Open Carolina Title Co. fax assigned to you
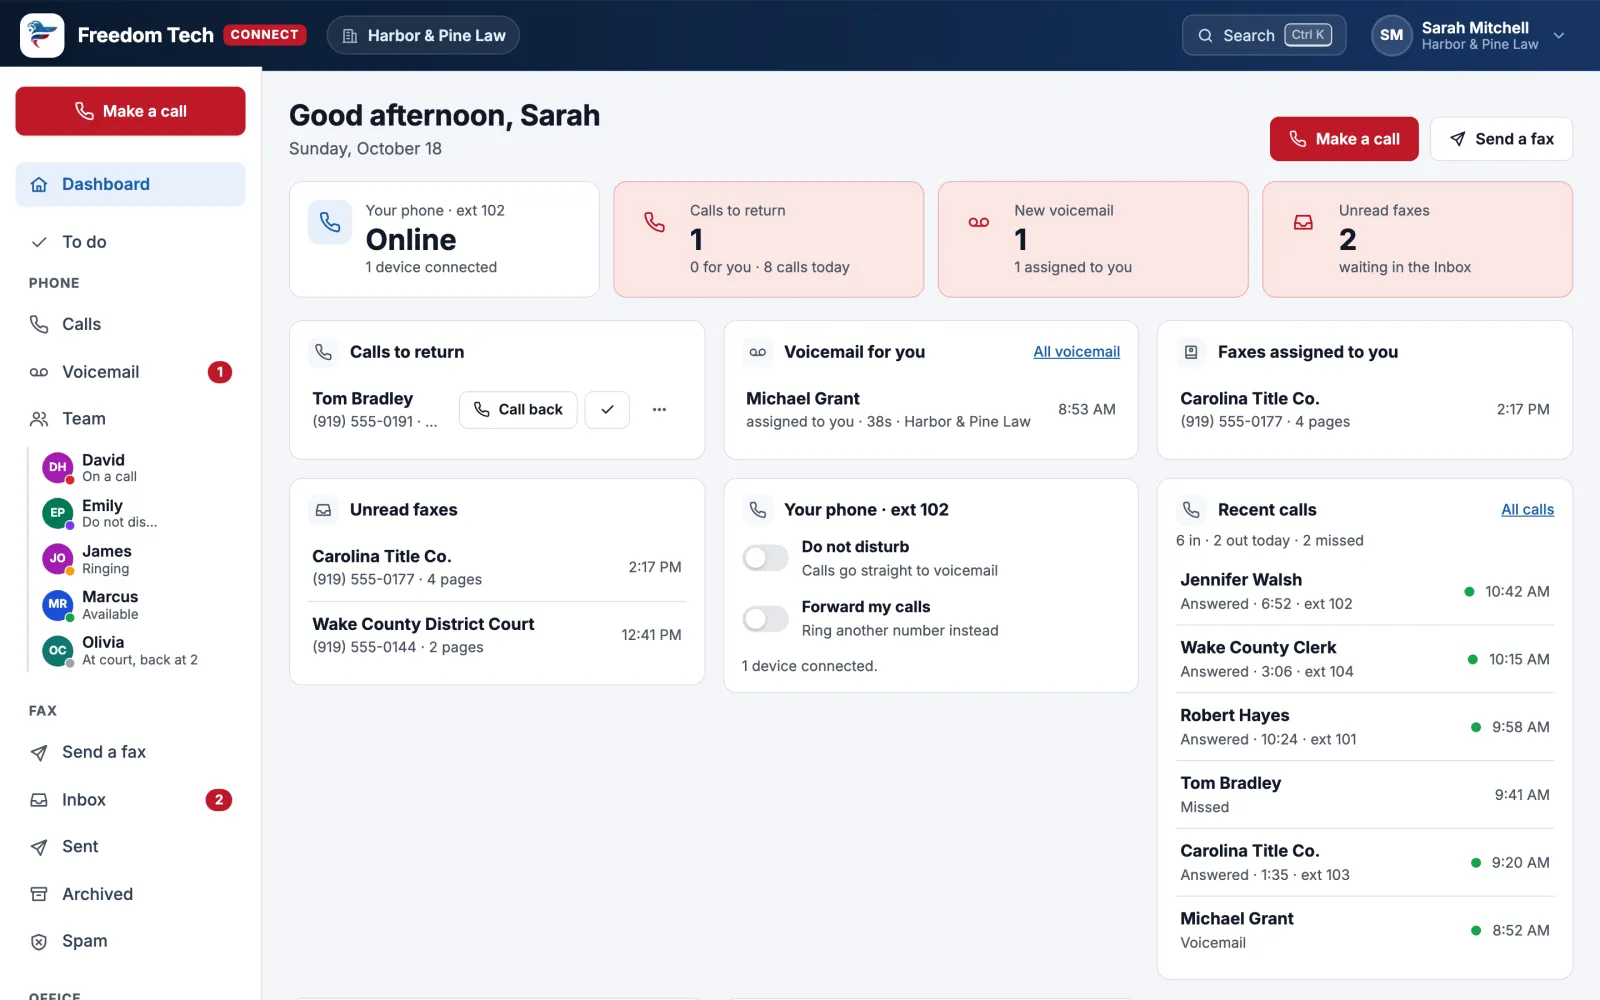The image size is (1600, 1000). pyautogui.click(x=1365, y=410)
